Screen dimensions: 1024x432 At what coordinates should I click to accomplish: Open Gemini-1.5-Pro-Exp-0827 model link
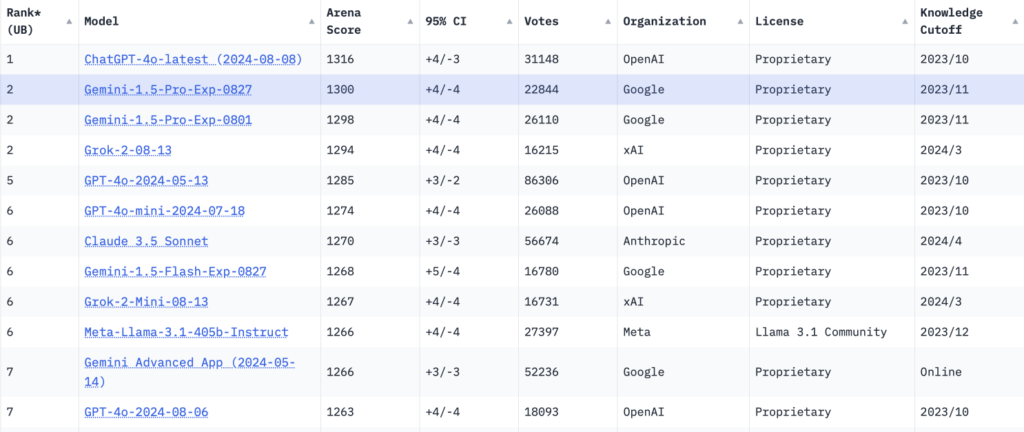[x=168, y=89]
